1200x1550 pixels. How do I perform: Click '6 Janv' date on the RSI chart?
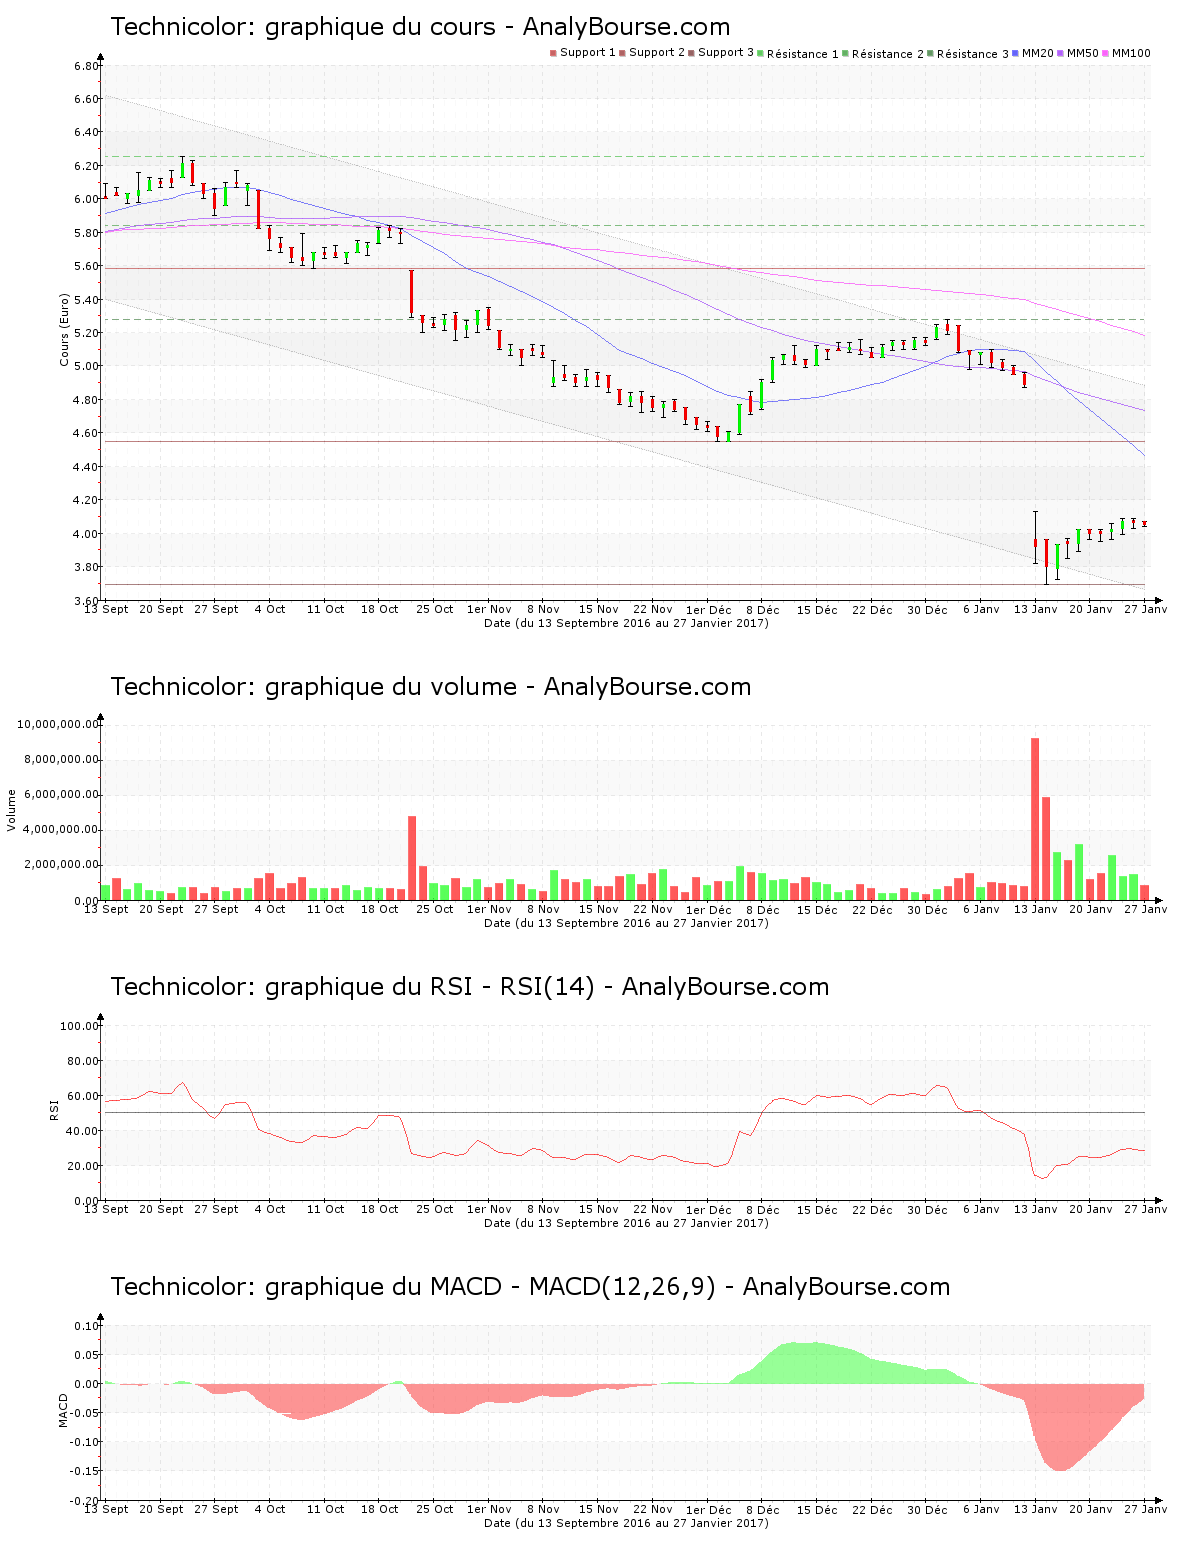[x=981, y=1209]
